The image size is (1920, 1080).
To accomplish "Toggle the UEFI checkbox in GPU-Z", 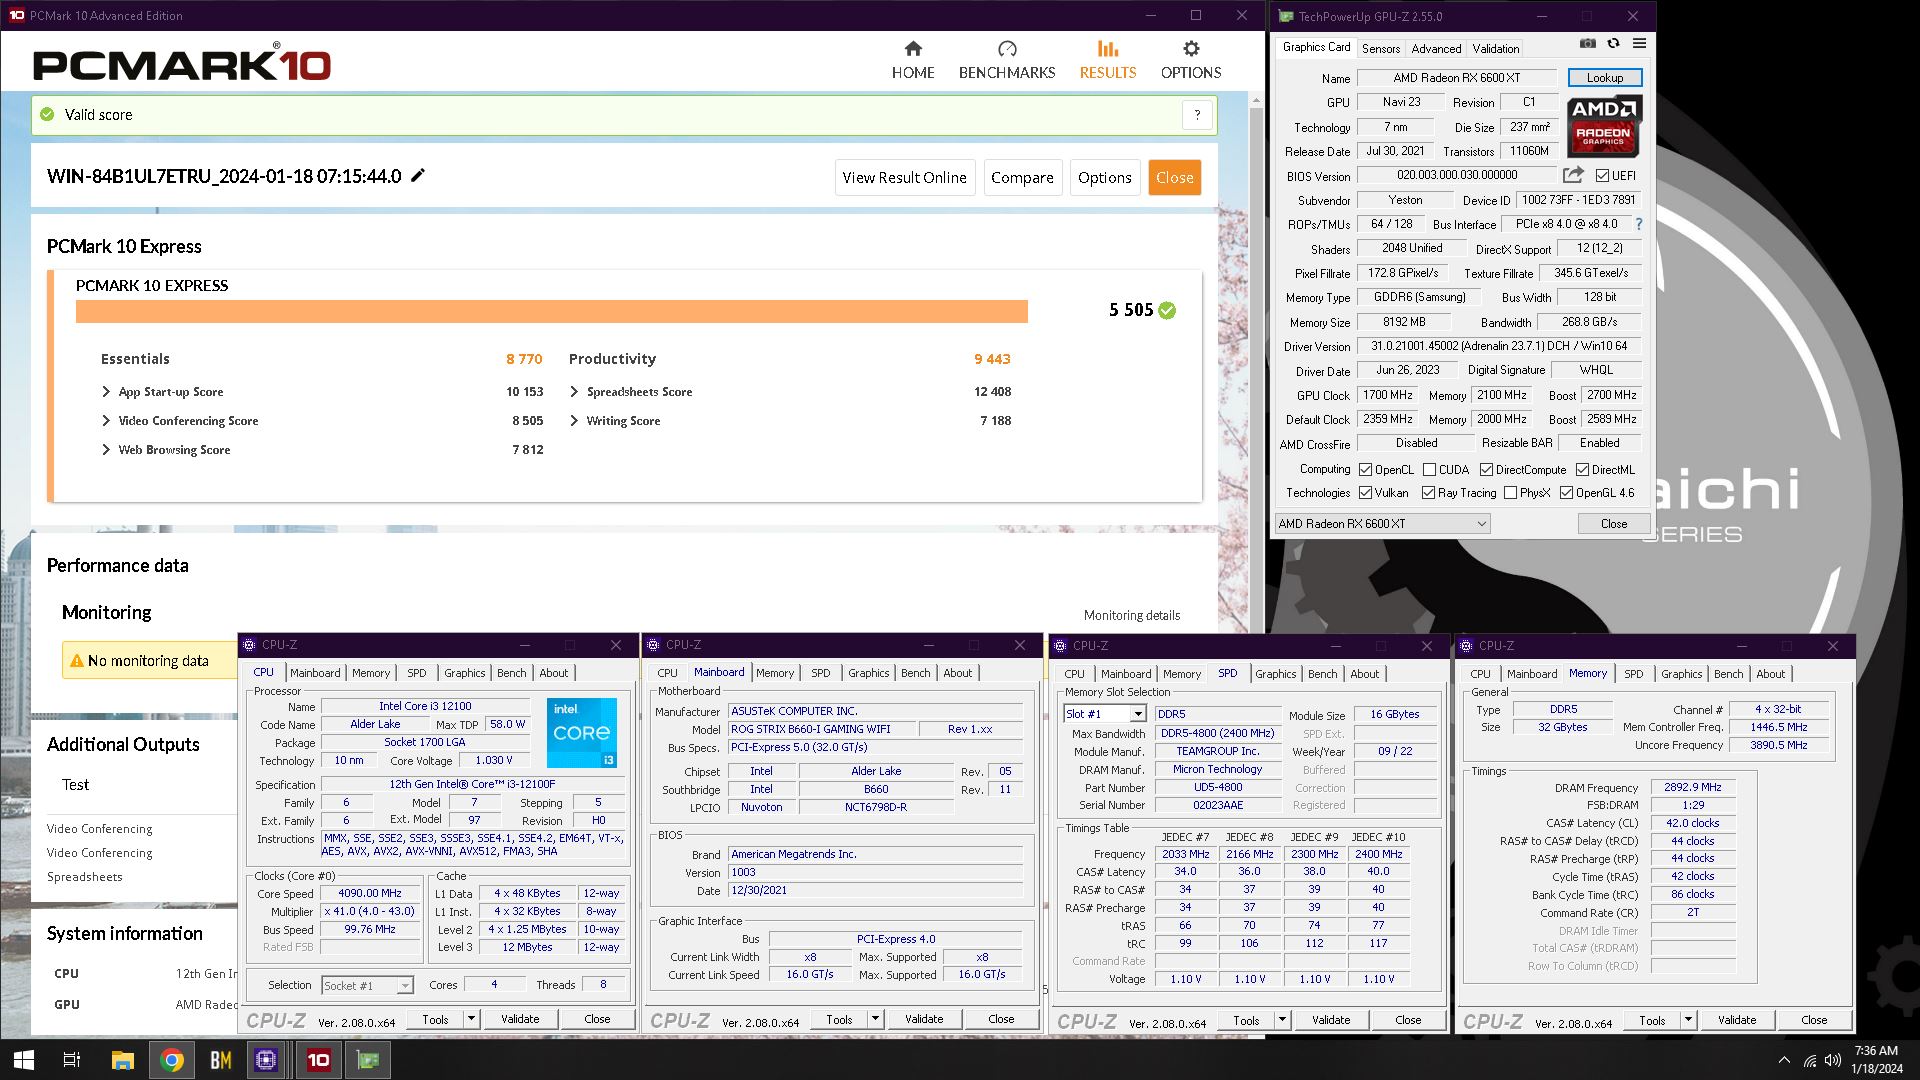I will [x=1602, y=175].
